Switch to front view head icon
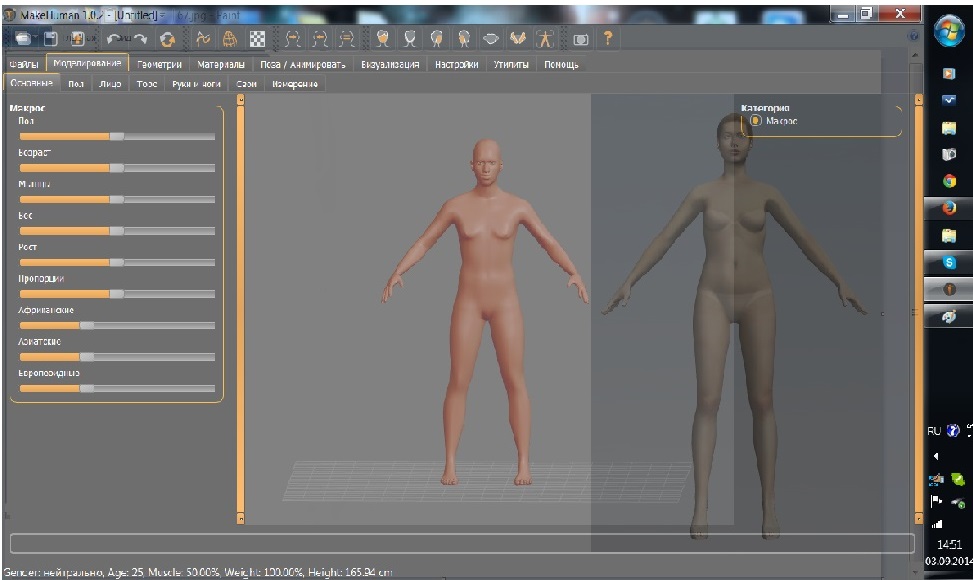 click(x=383, y=38)
